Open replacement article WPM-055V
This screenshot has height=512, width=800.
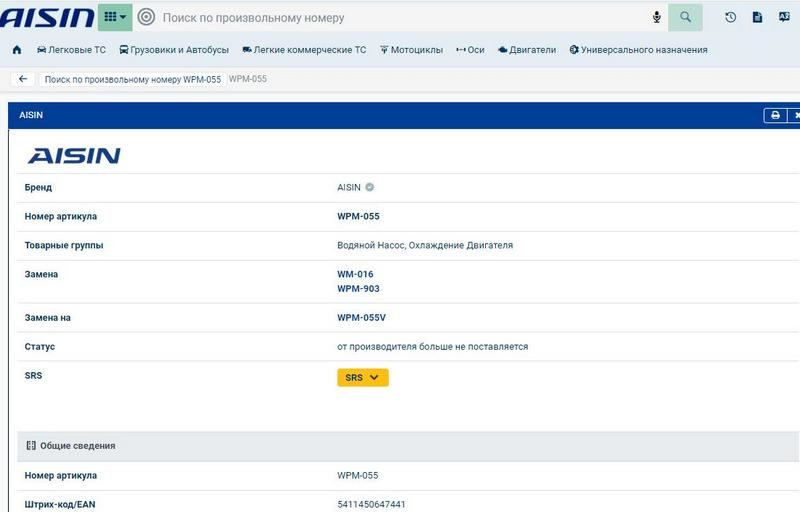(x=361, y=318)
